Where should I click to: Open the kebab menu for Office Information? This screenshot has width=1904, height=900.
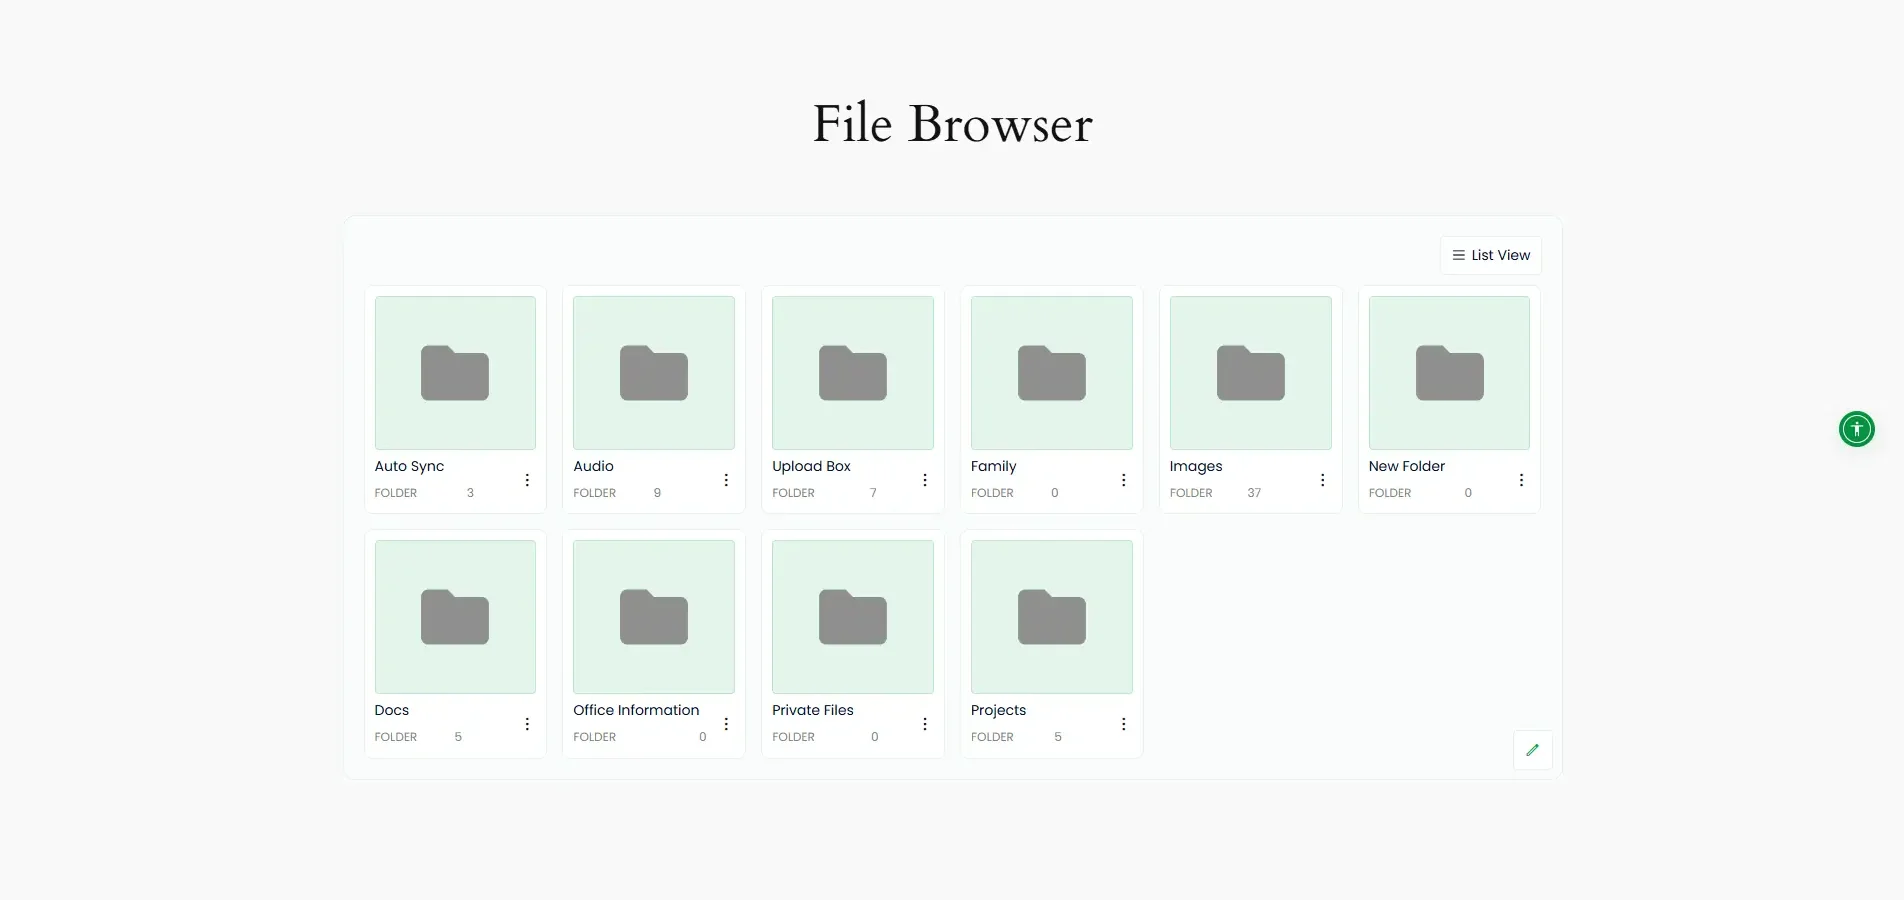[725, 724]
